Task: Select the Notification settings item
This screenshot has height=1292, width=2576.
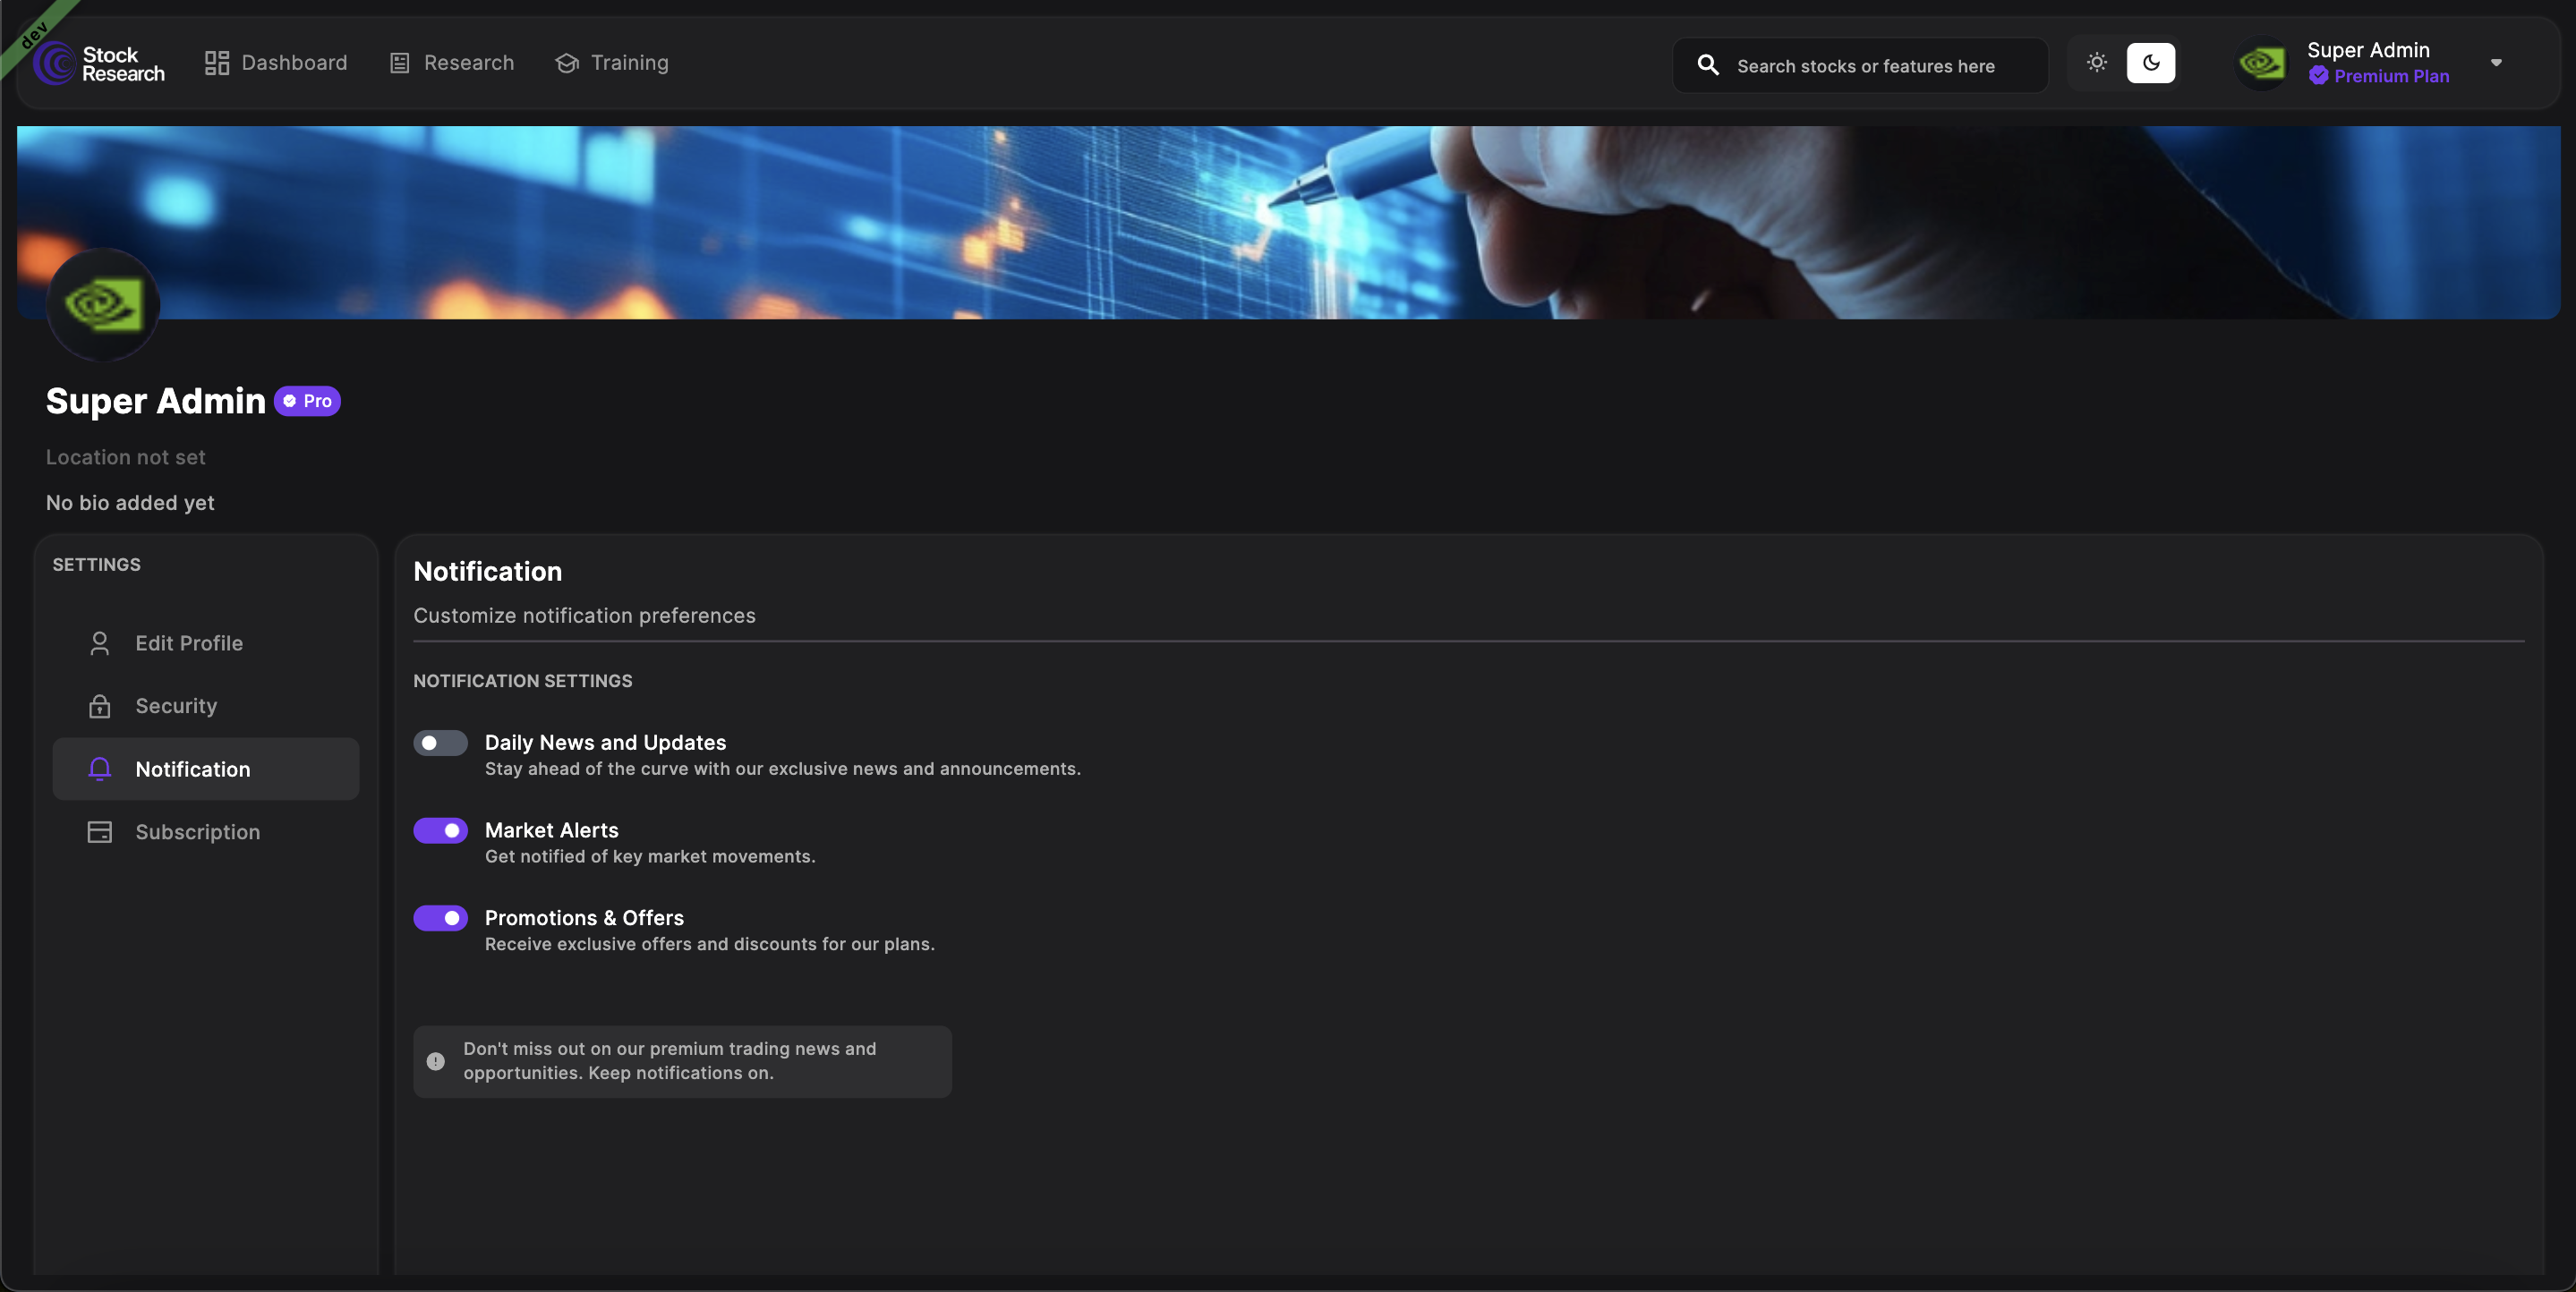Action: 206,769
